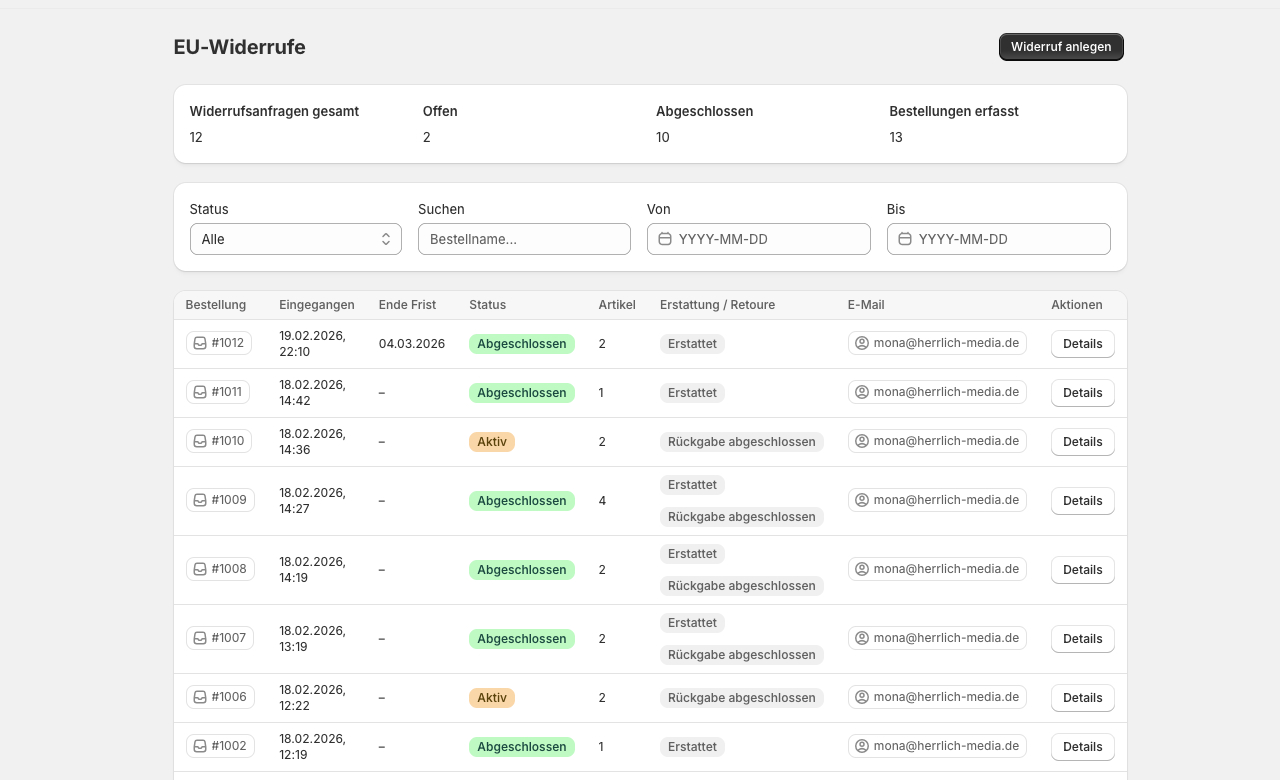Click the inbox icon for order #1012
The image size is (1280, 780).
(x=200, y=343)
